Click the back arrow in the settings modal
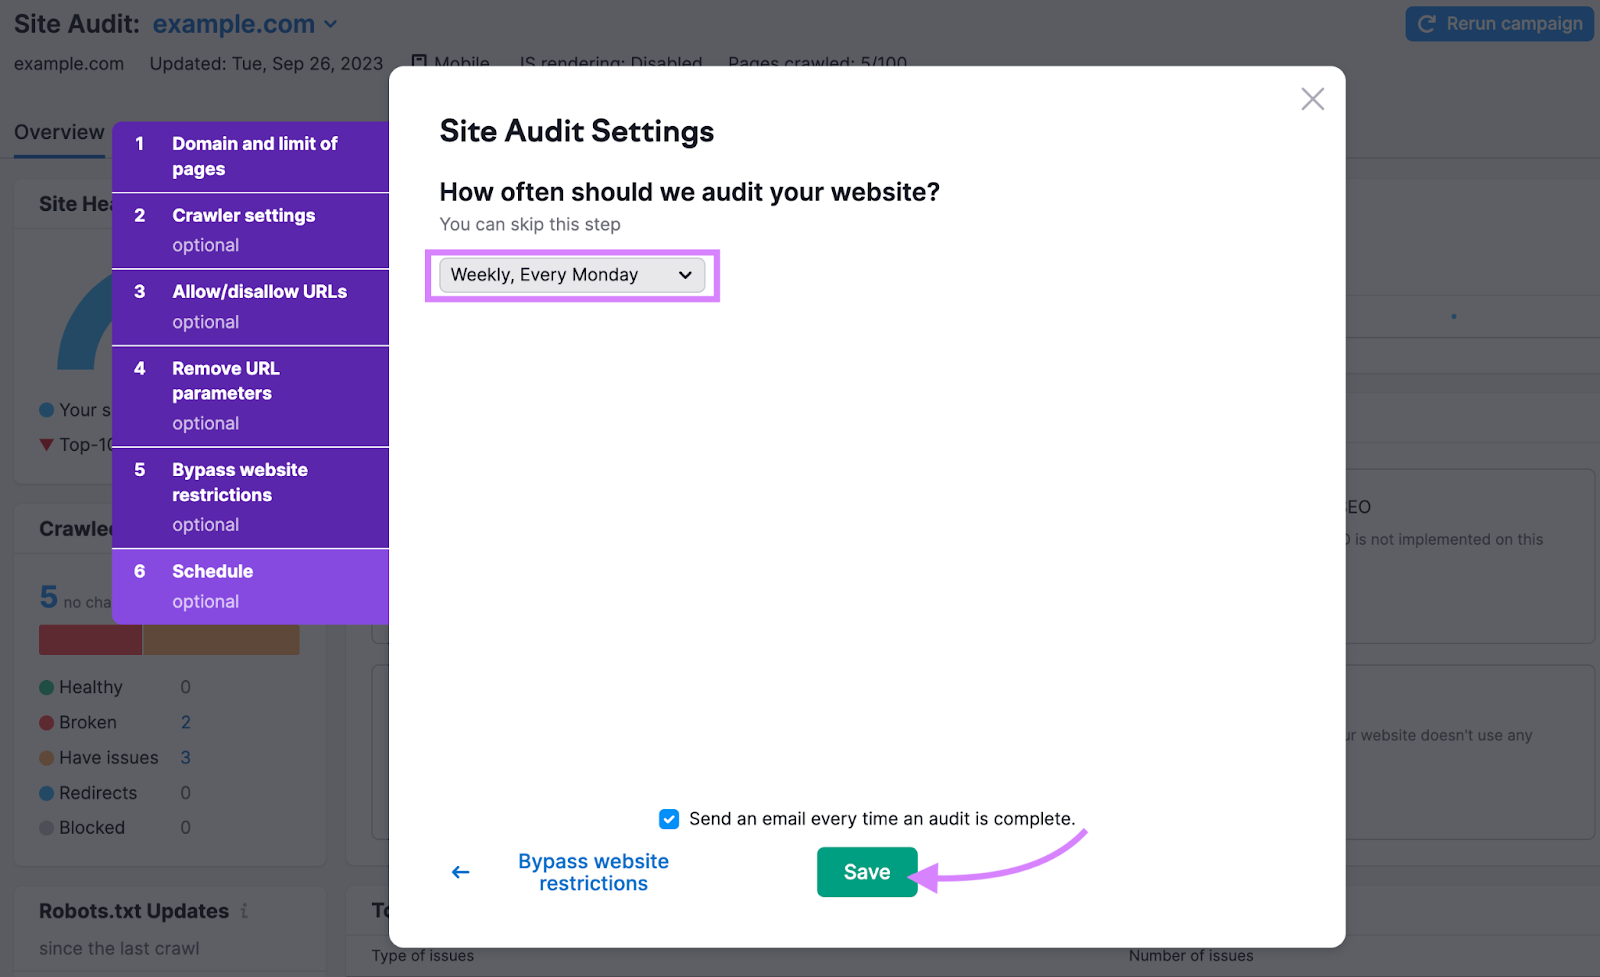 (460, 871)
